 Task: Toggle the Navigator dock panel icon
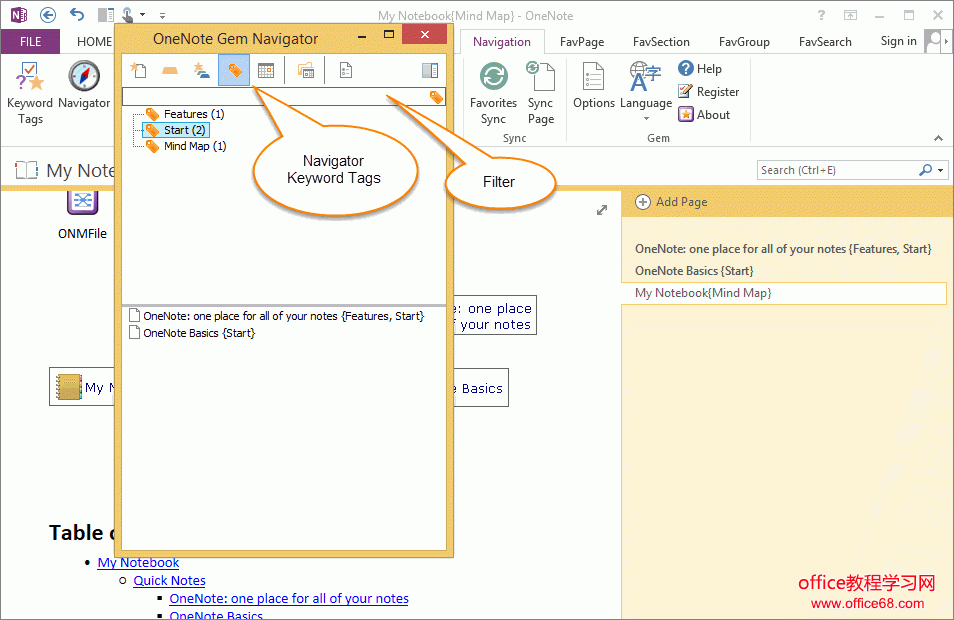tap(430, 70)
